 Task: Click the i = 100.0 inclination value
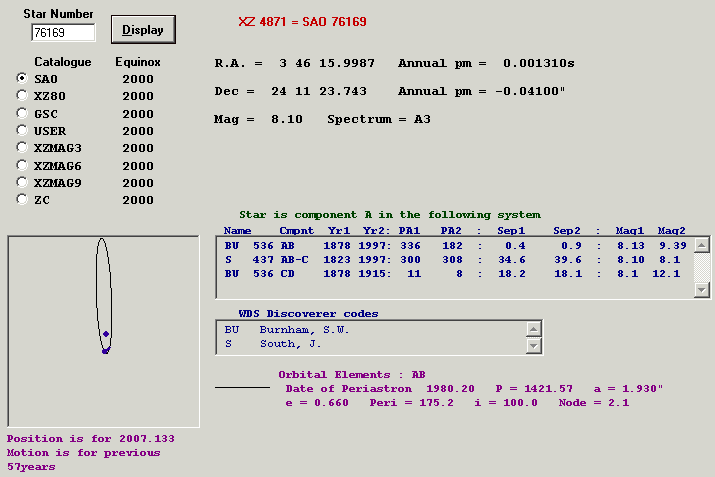point(506,403)
